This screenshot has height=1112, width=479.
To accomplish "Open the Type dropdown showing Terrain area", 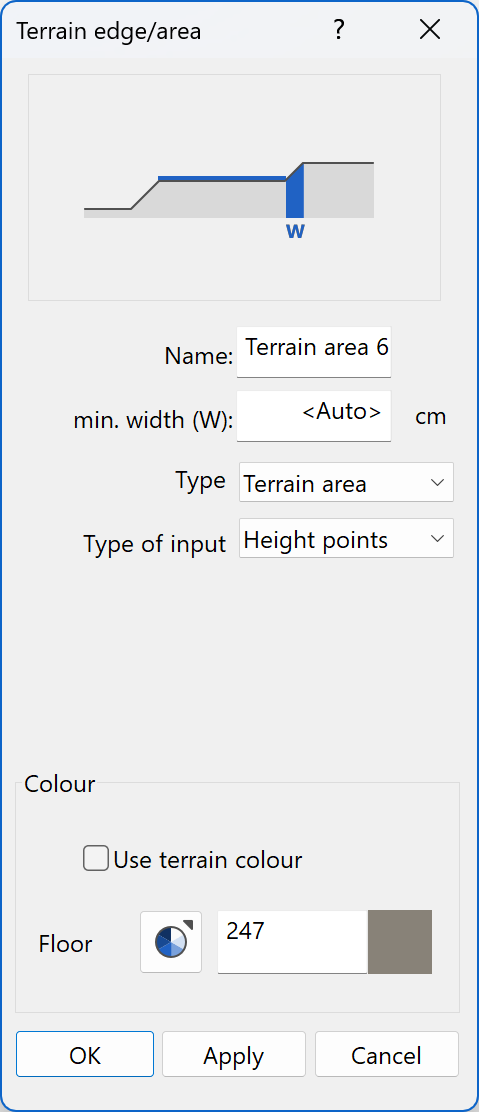I will tap(346, 483).
